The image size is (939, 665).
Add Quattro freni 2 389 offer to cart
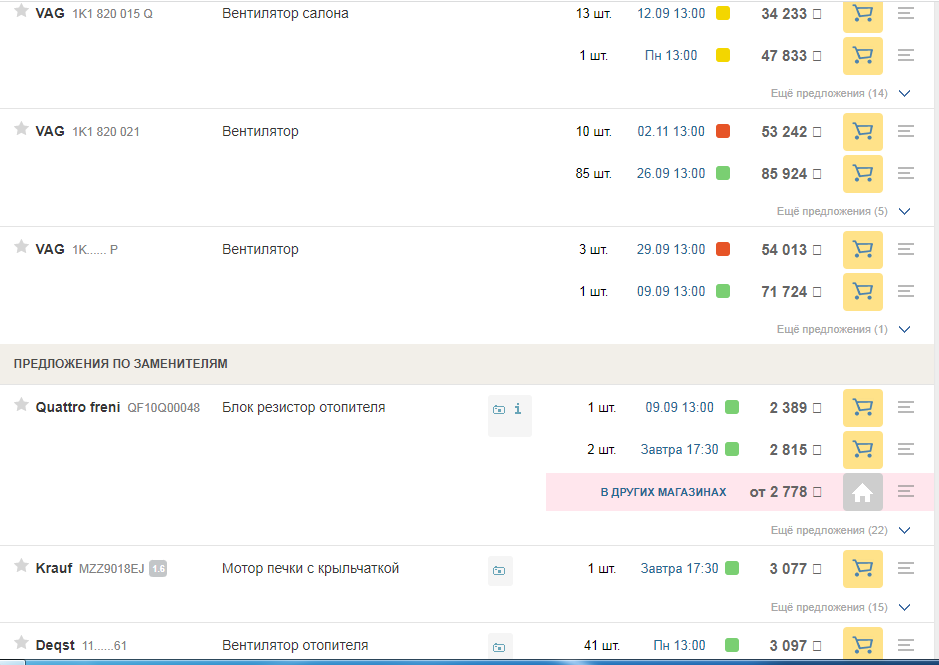pyautogui.click(x=862, y=408)
